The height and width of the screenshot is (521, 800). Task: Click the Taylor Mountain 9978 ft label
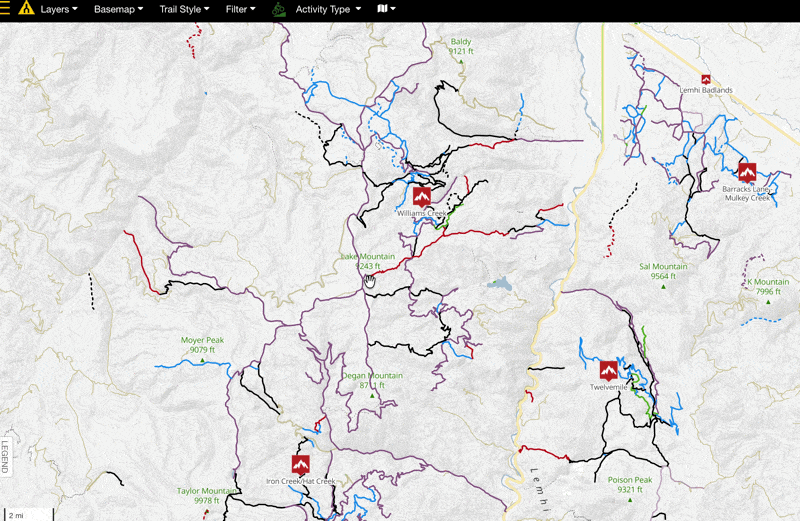[x=207, y=496]
